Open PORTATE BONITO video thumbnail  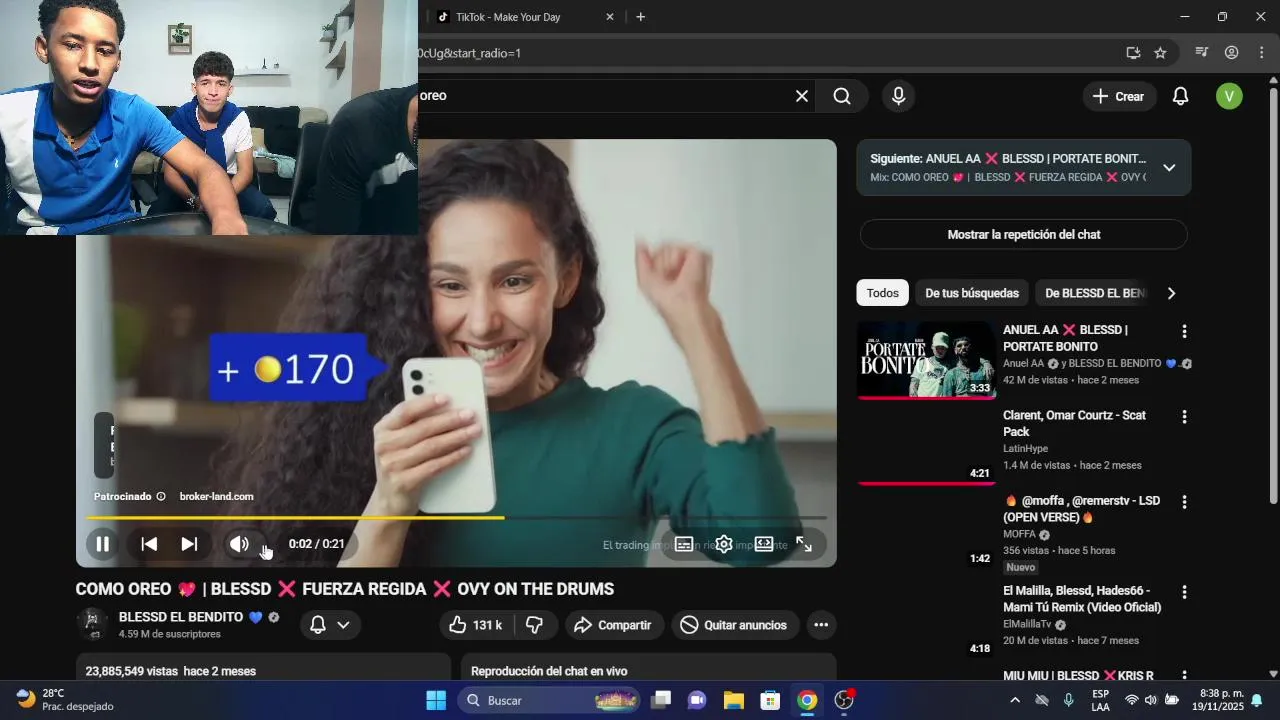tap(926, 360)
